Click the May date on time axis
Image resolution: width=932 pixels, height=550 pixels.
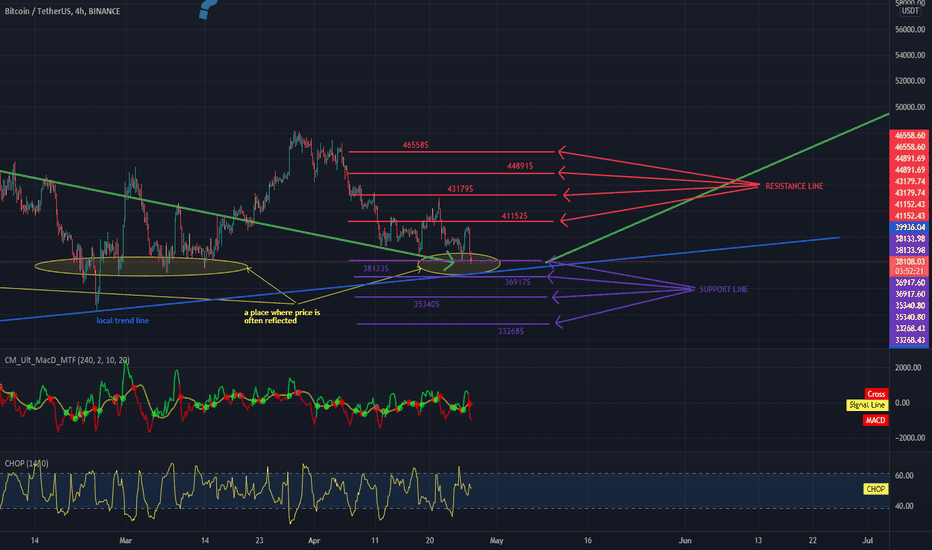tap(496, 540)
